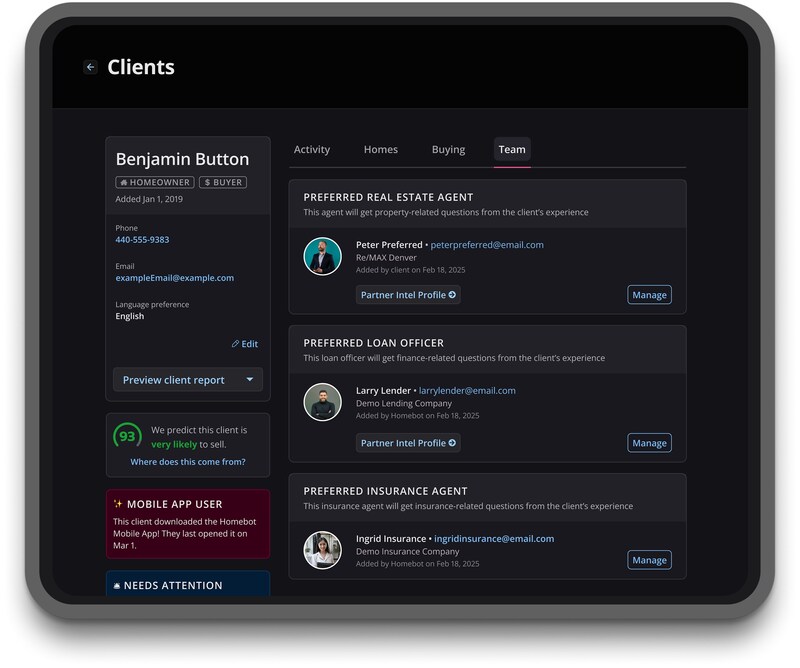This screenshot has height=668, width=800.
Task: Click the Where does this come from link
Action: tap(188, 462)
